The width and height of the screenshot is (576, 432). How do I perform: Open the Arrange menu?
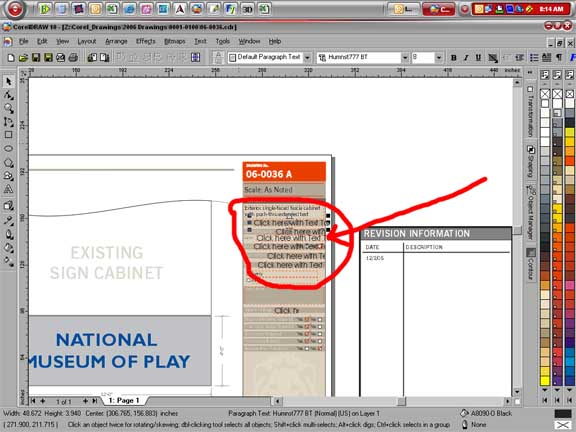116,41
